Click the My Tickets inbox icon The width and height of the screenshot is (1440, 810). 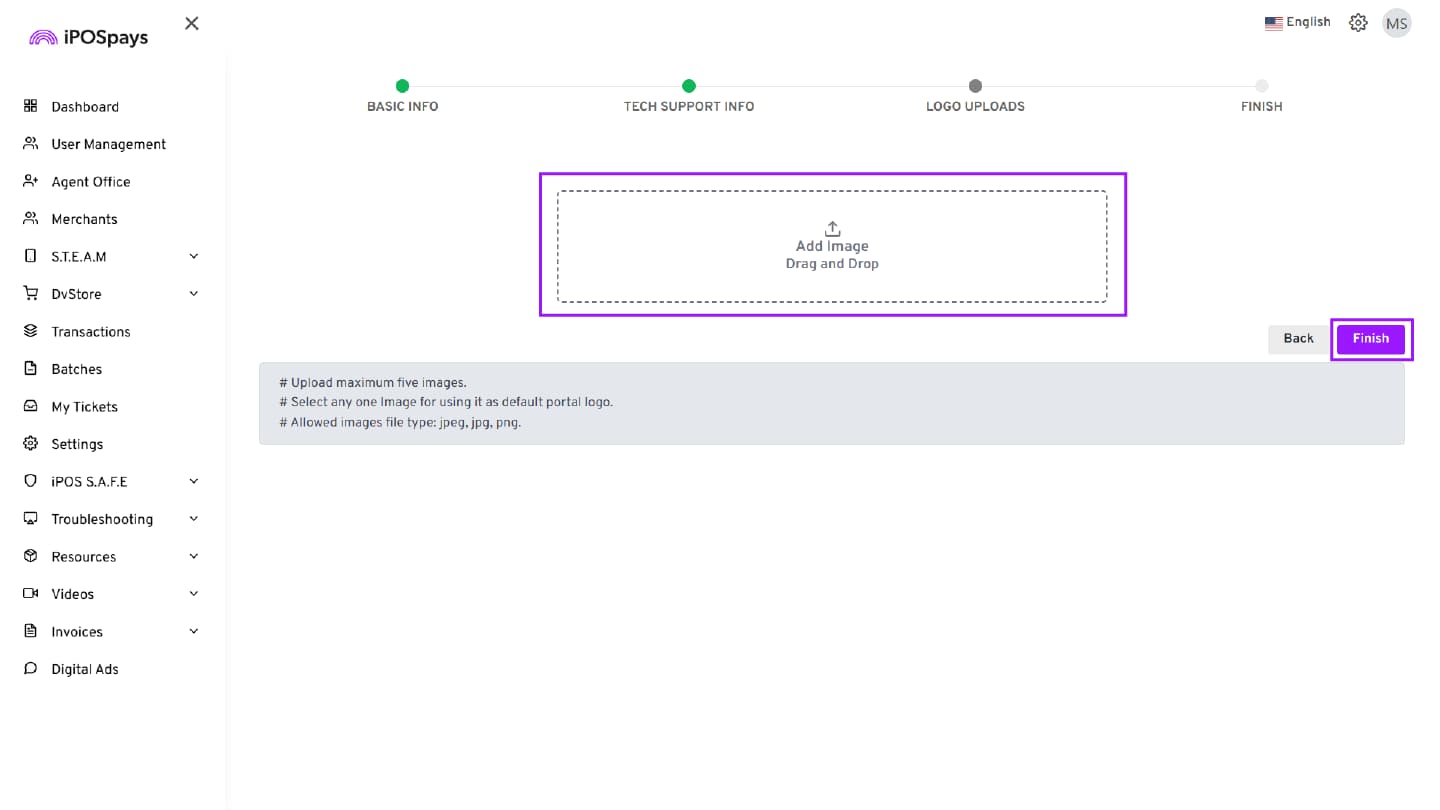(30, 406)
